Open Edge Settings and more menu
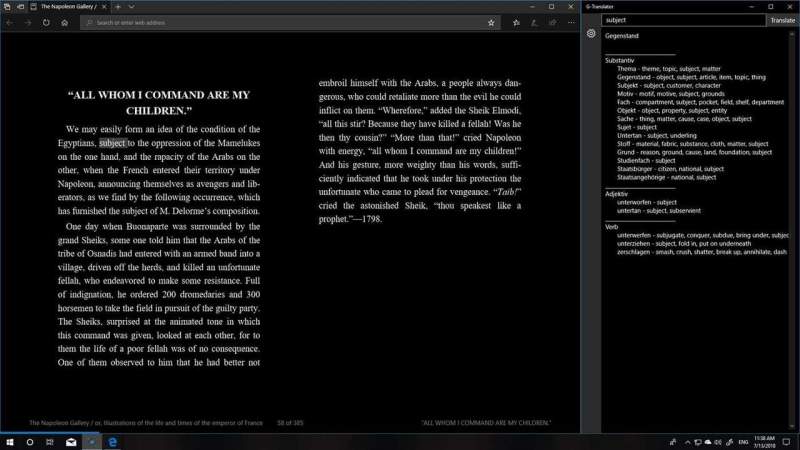 tap(571, 22)
